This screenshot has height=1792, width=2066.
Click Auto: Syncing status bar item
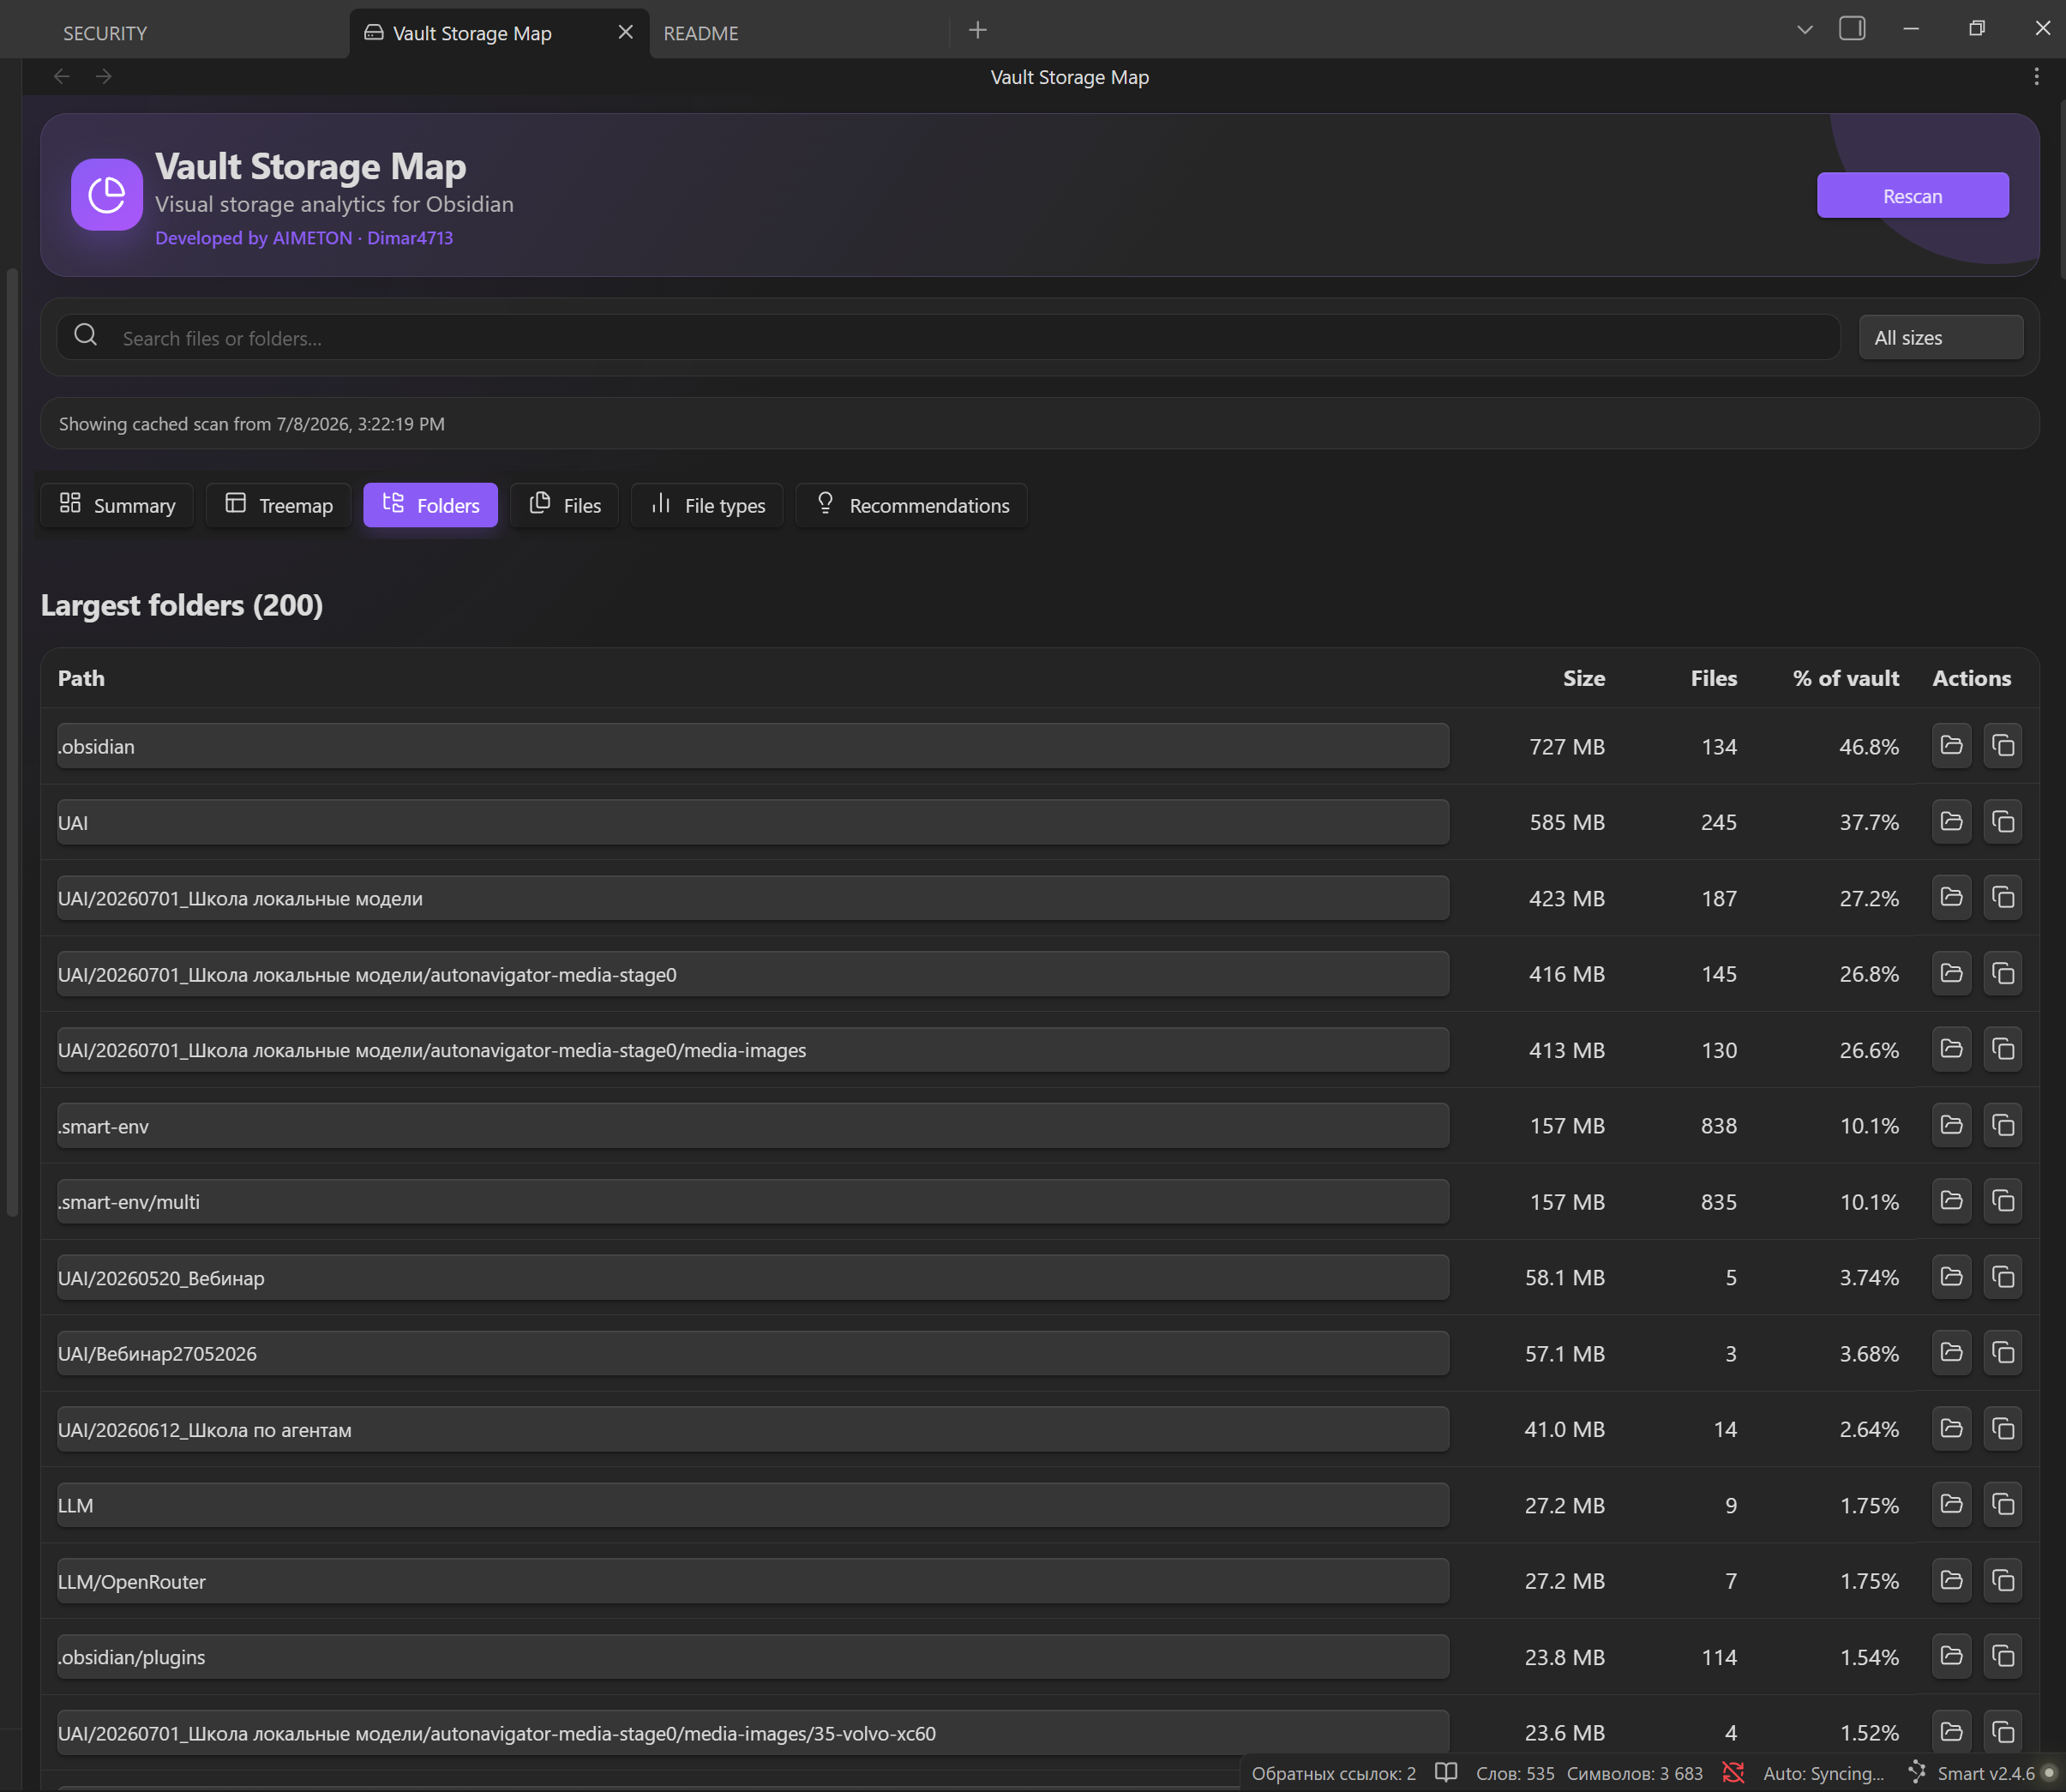pos(1823,1773)
